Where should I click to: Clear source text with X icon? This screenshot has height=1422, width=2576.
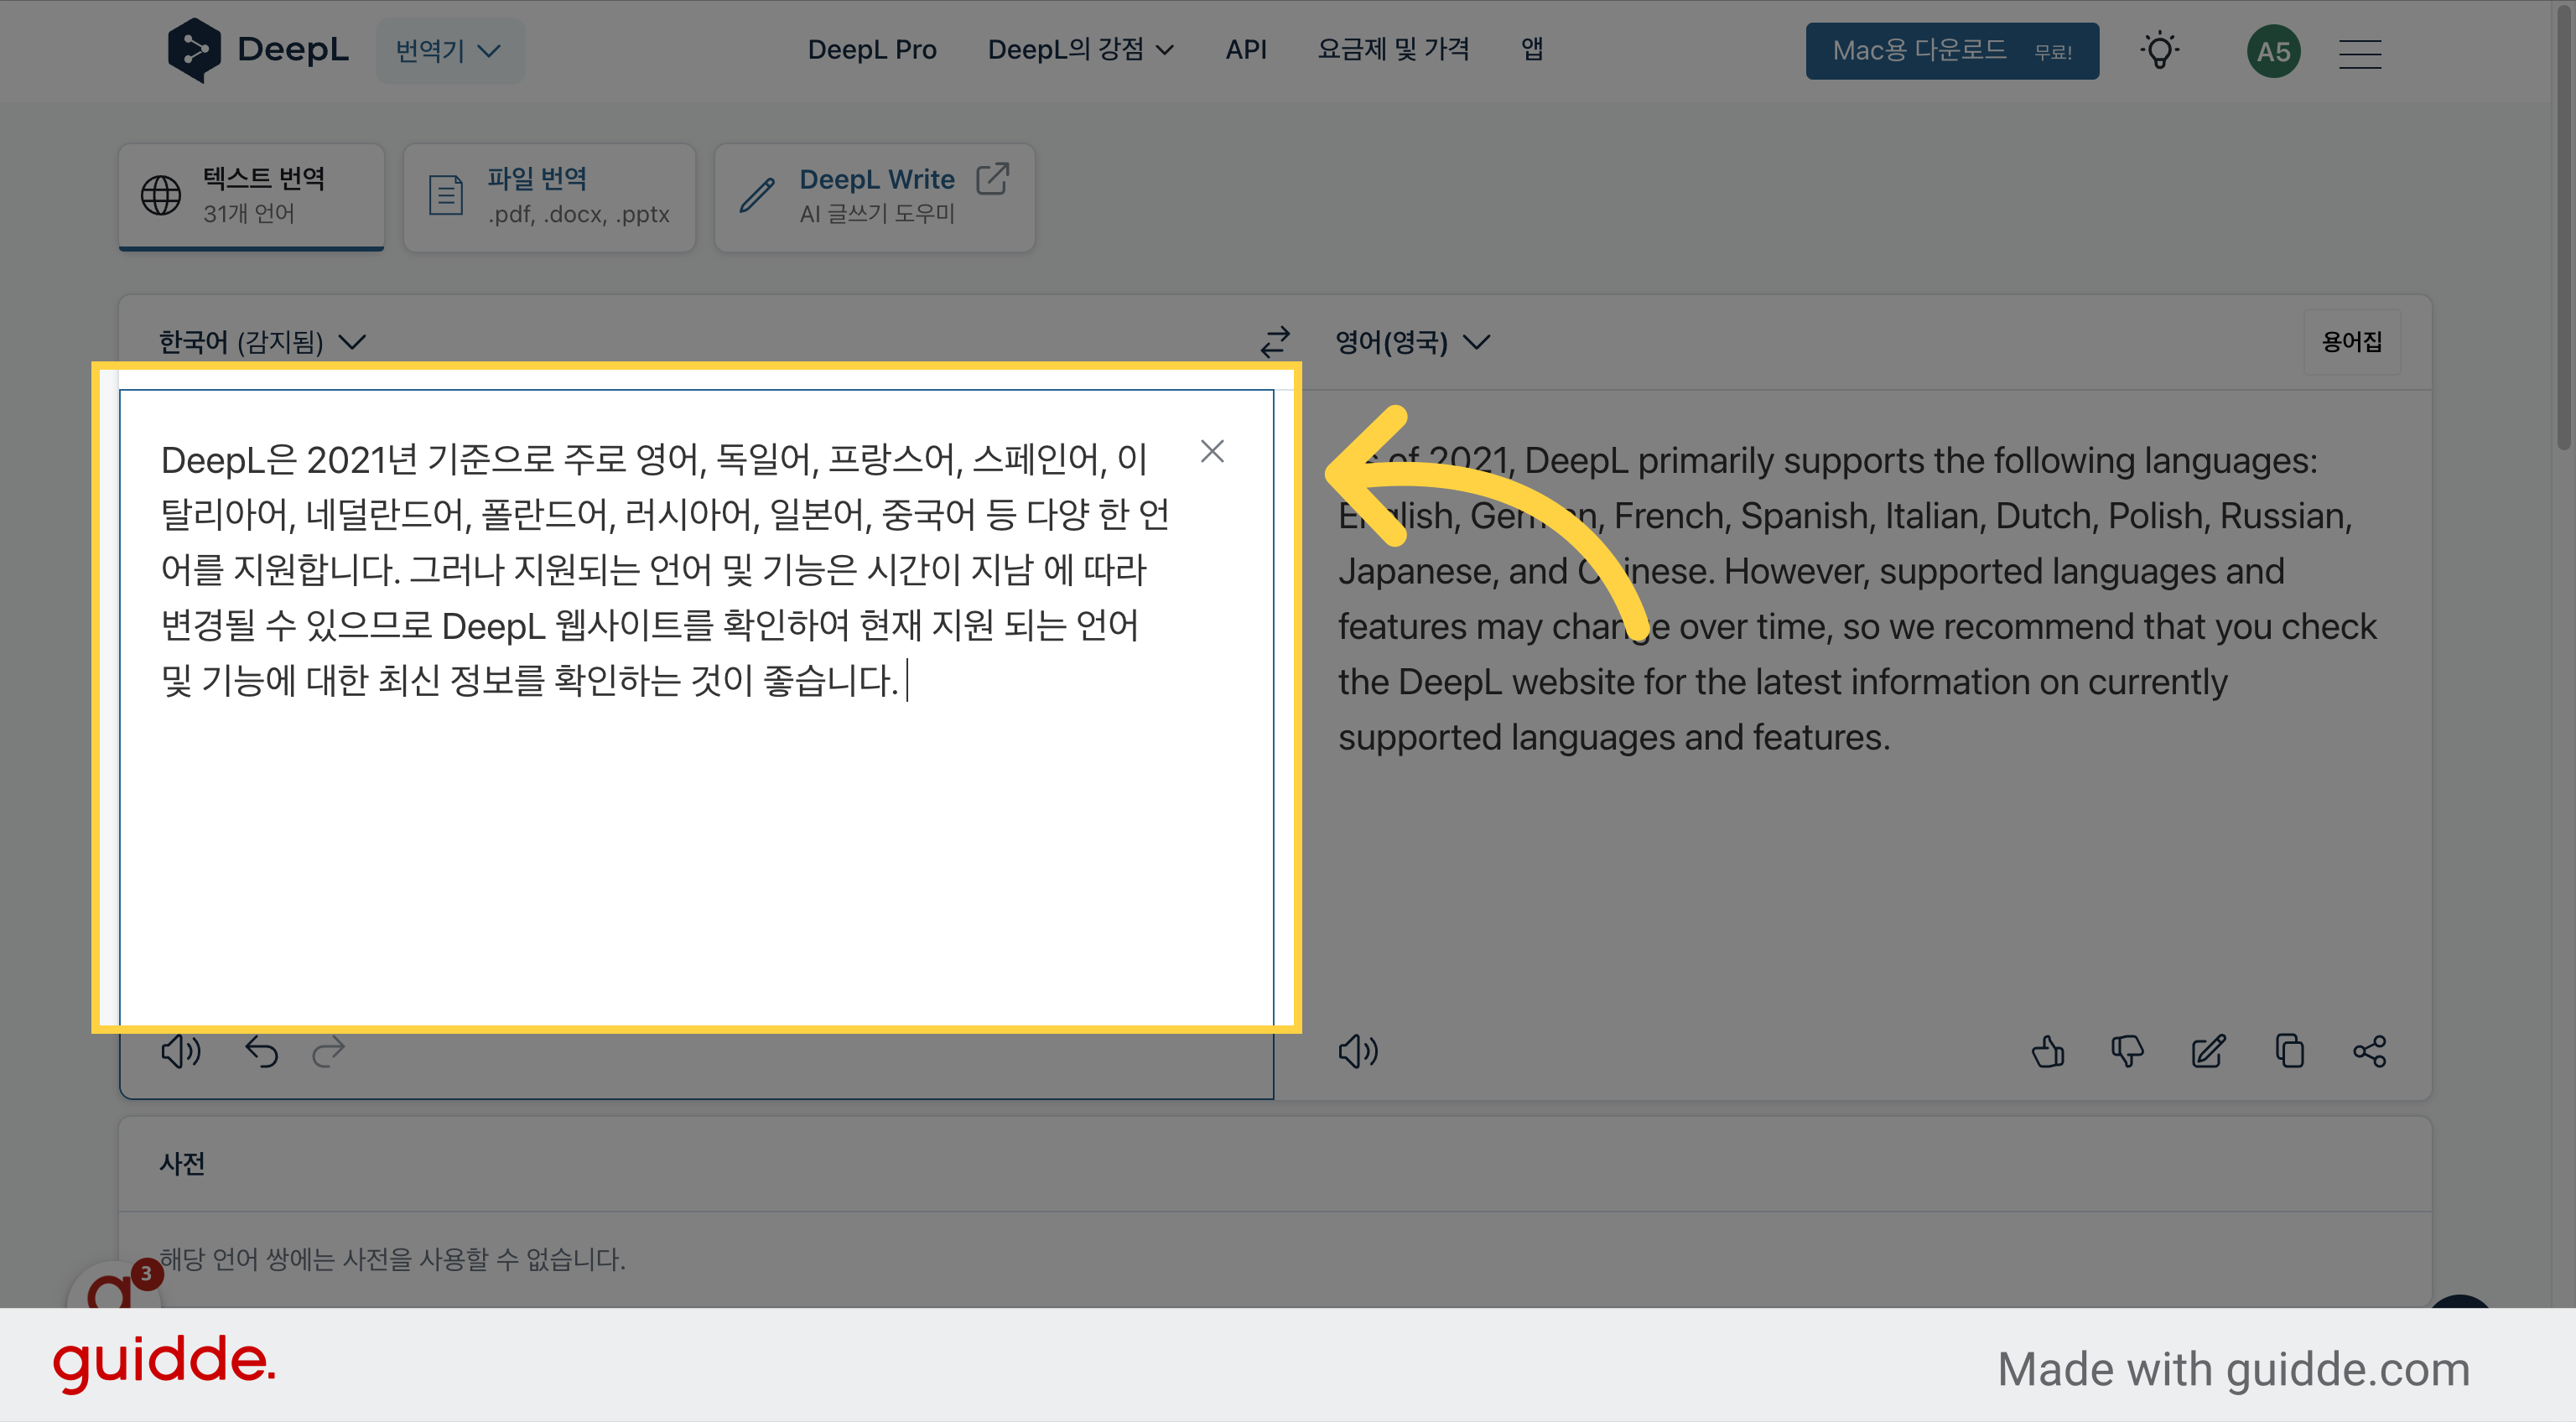pos(1212,452)
